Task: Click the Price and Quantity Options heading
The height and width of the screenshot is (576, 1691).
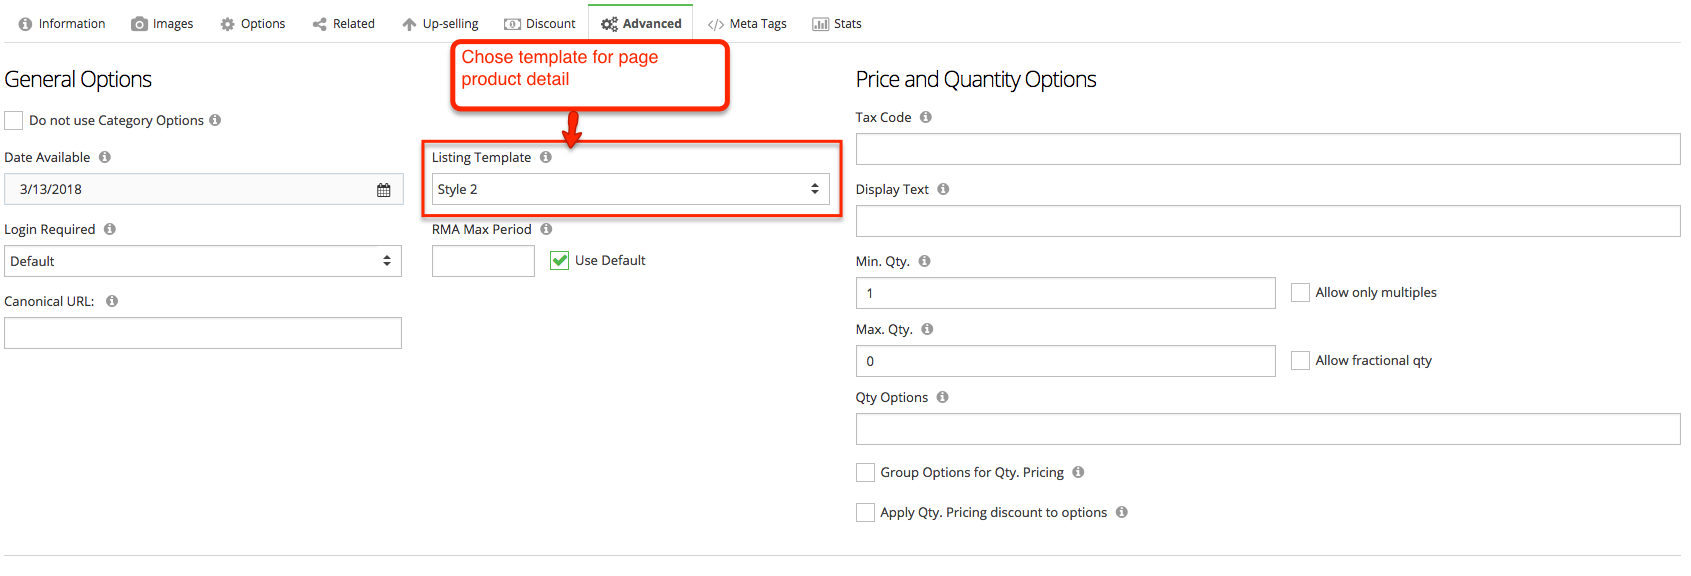Action: (976, 79)
